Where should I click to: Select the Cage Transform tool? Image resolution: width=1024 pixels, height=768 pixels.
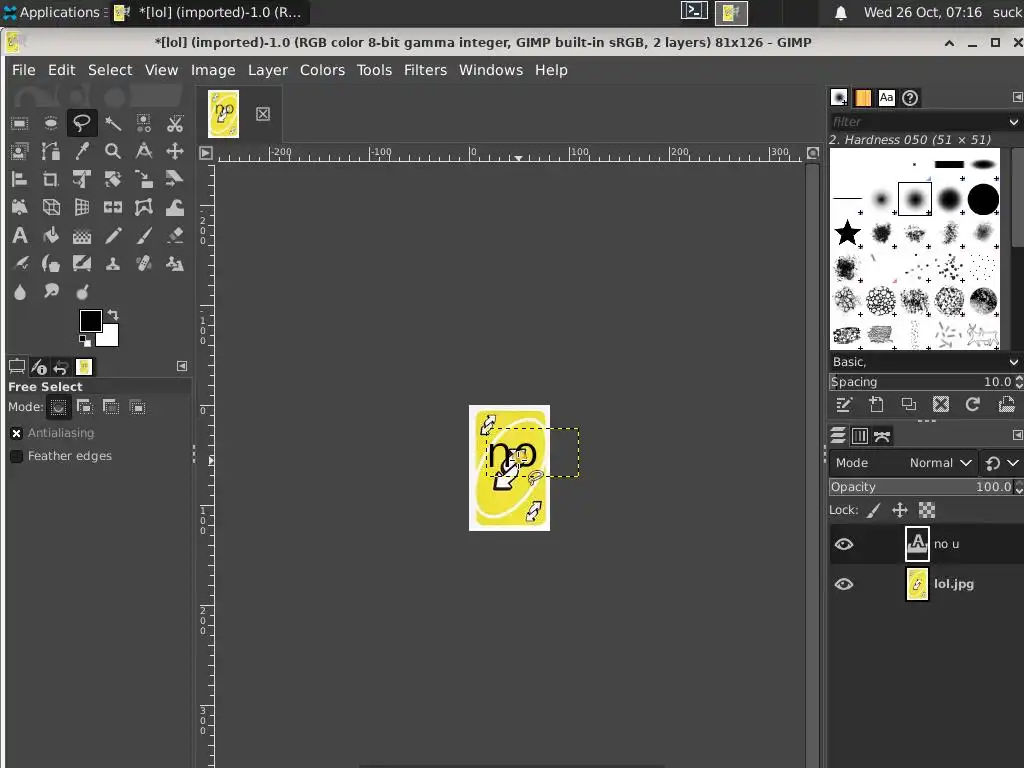144,208
